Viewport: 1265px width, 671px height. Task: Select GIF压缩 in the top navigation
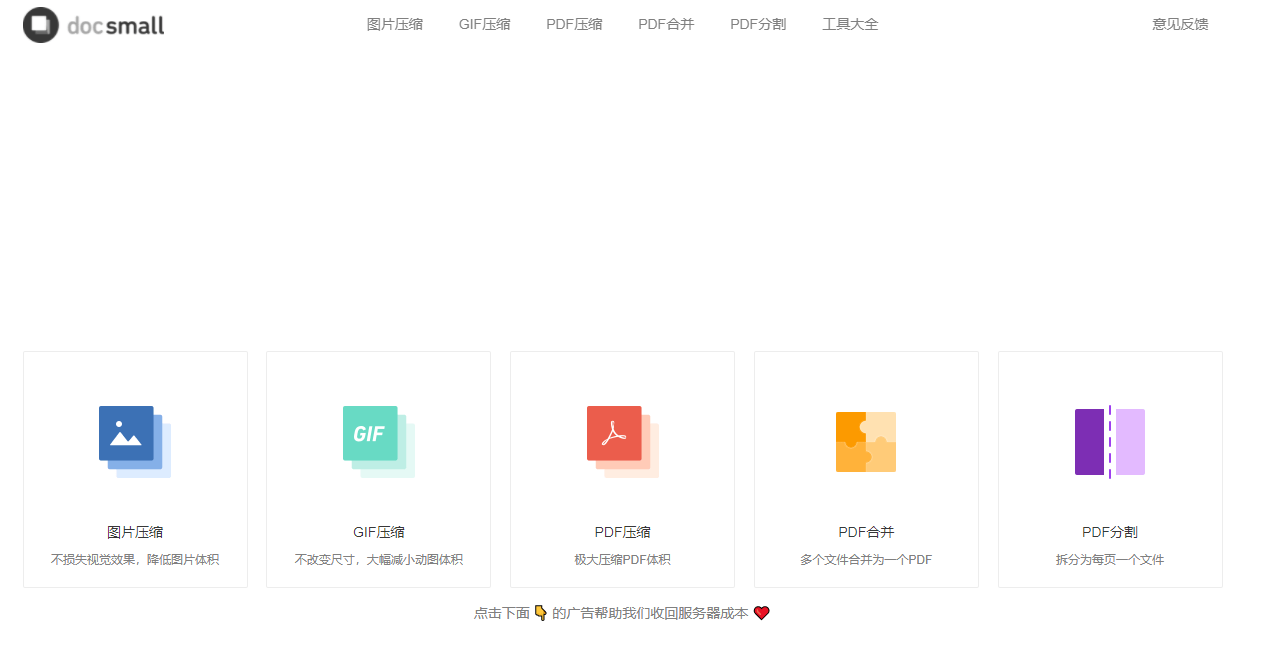coord(485,24)
